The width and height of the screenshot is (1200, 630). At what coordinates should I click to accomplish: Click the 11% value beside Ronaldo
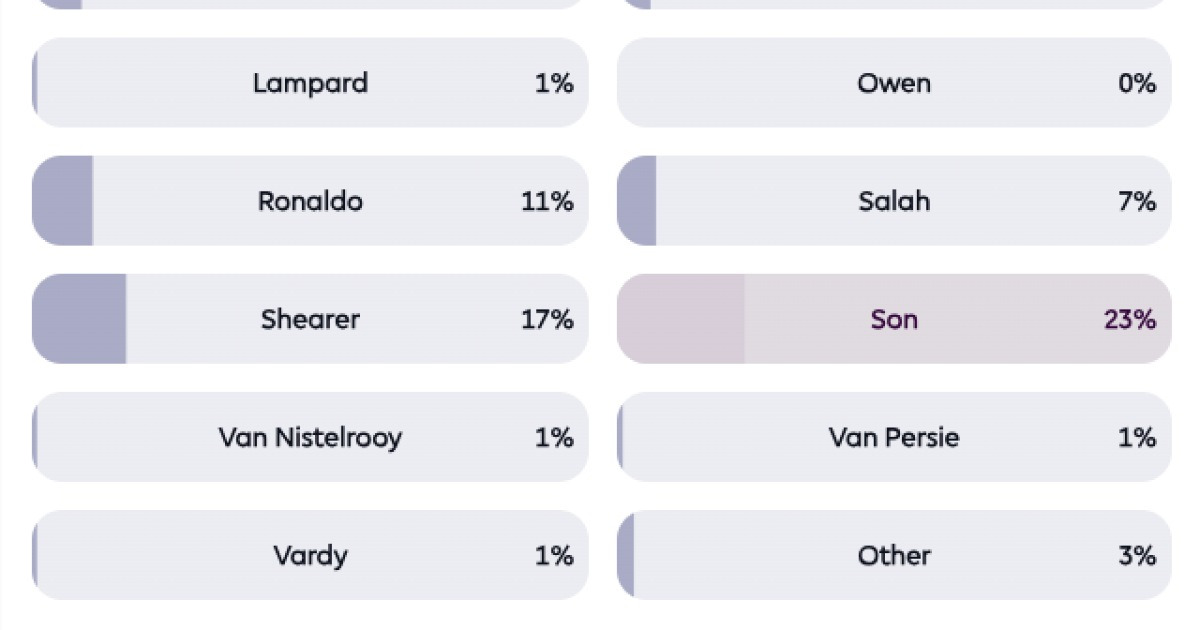click(x=547, y=201)
